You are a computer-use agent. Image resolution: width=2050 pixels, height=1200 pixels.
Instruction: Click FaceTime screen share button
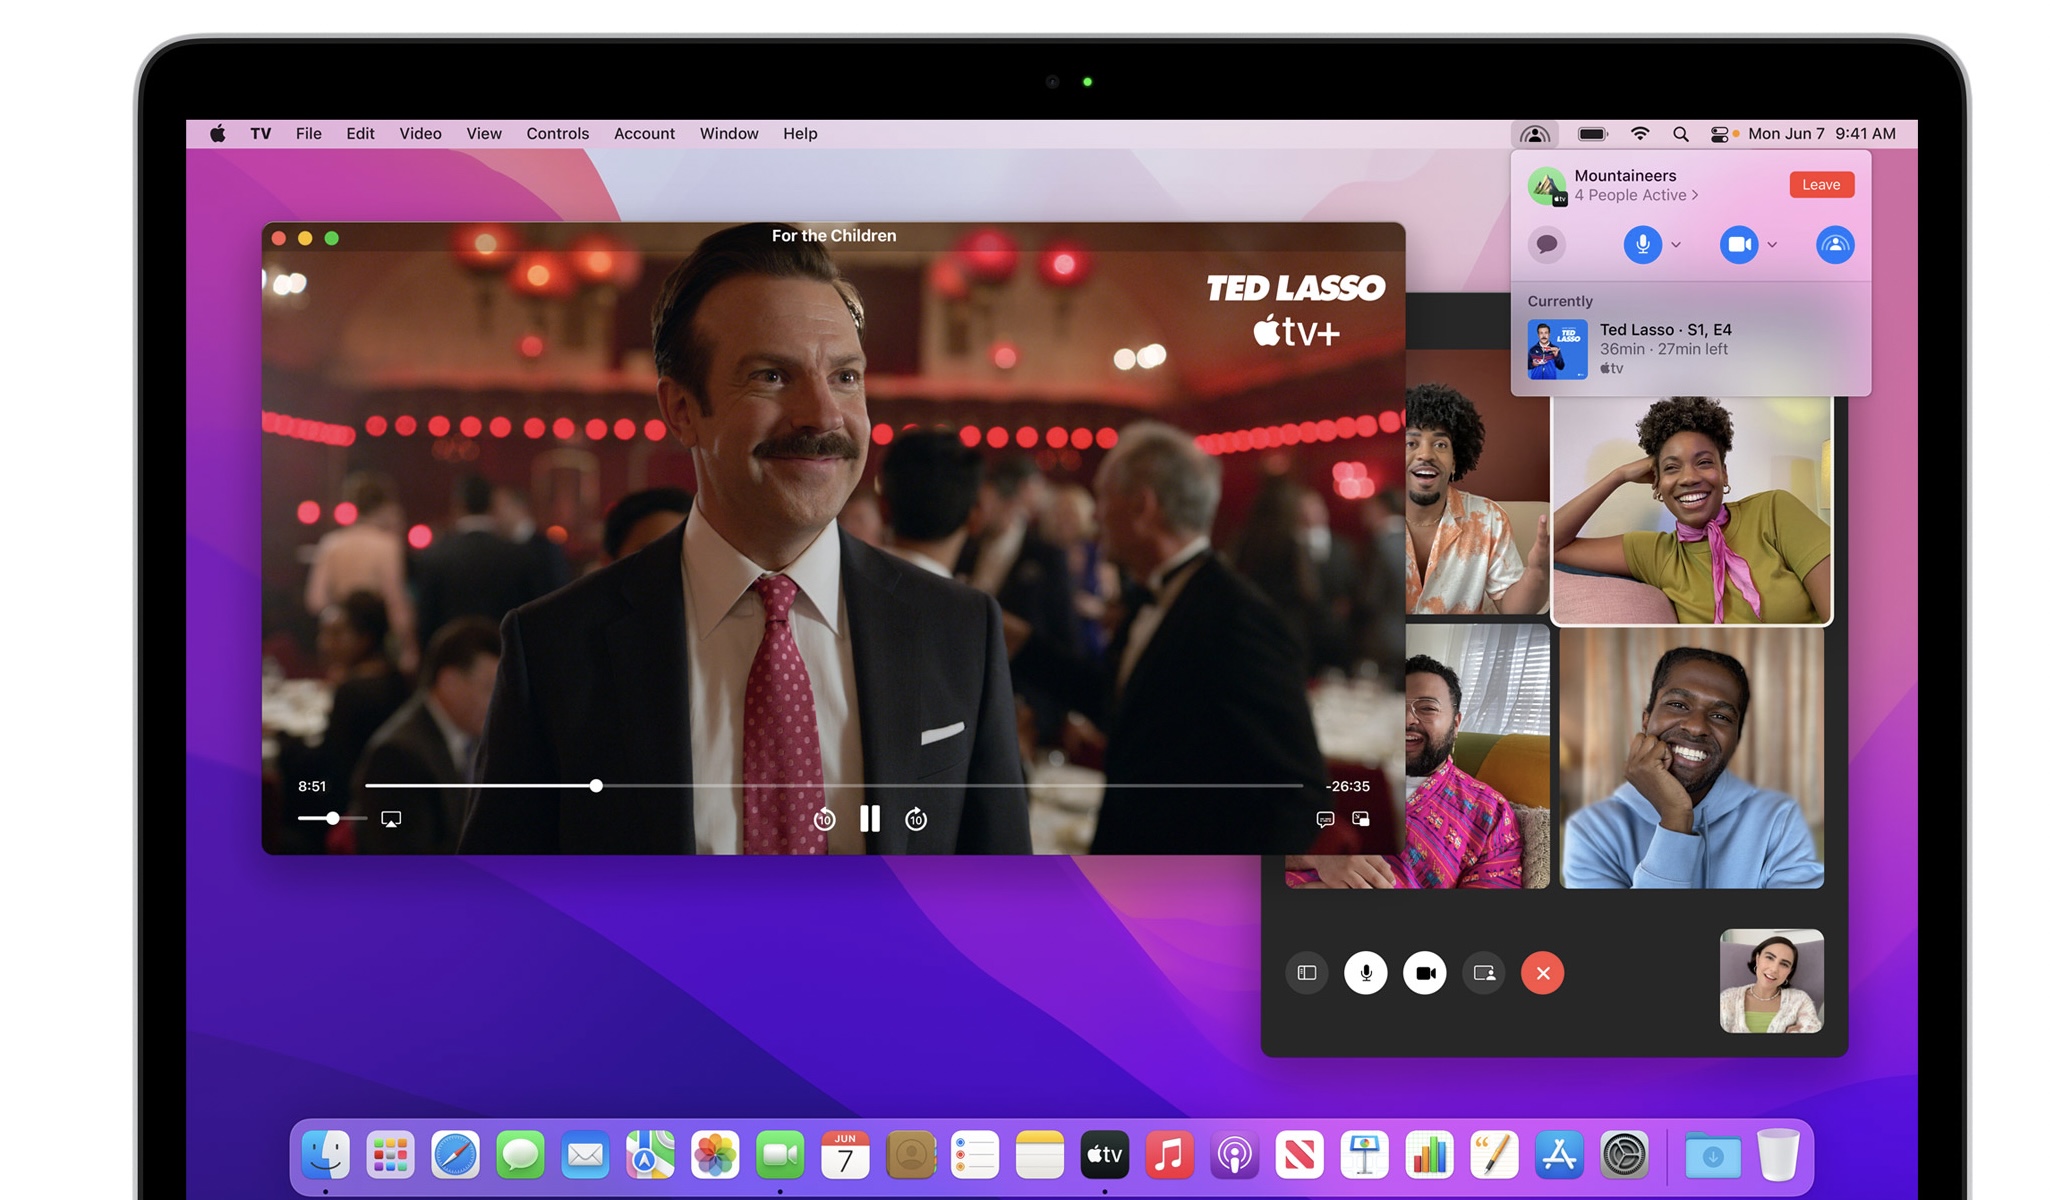tap(1484, 973)
